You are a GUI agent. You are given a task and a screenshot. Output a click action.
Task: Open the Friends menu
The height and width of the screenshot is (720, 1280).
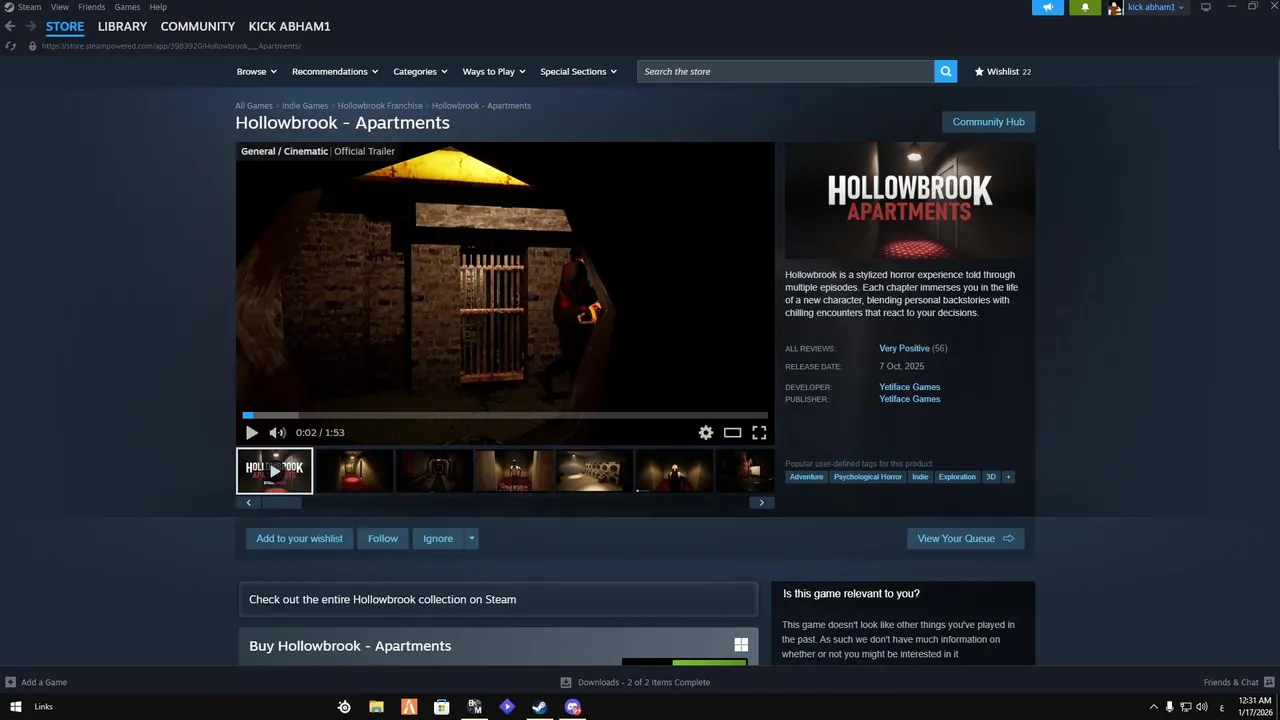click(x=91, y=7)
